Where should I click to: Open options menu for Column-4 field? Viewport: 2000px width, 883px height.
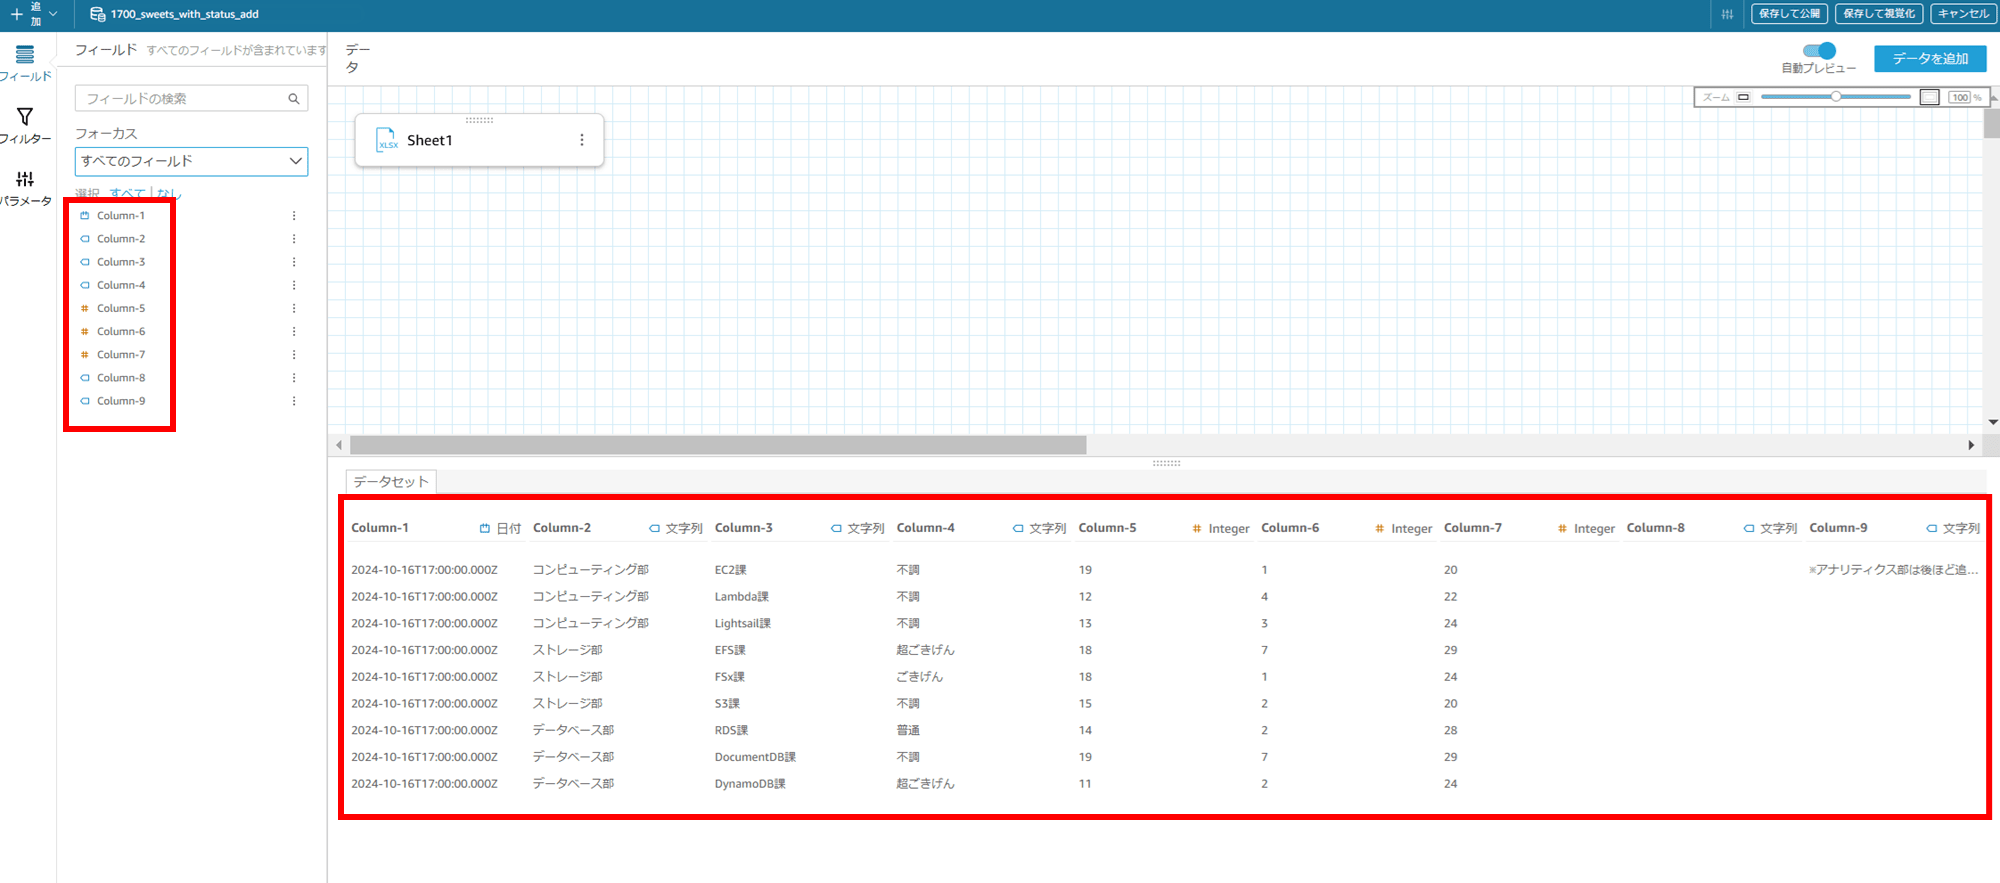(294, 285)
